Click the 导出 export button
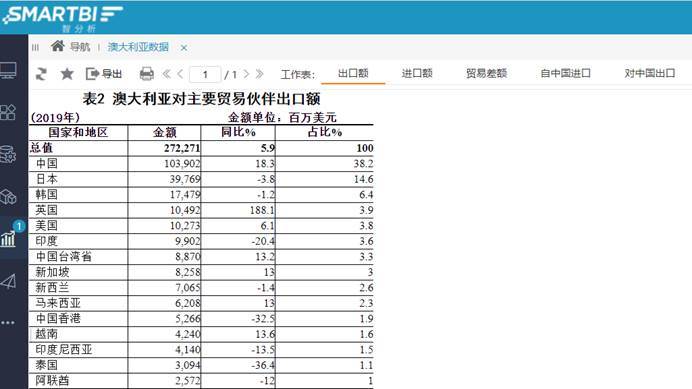This screenshot has height=389, width=692. pos(104,74)
